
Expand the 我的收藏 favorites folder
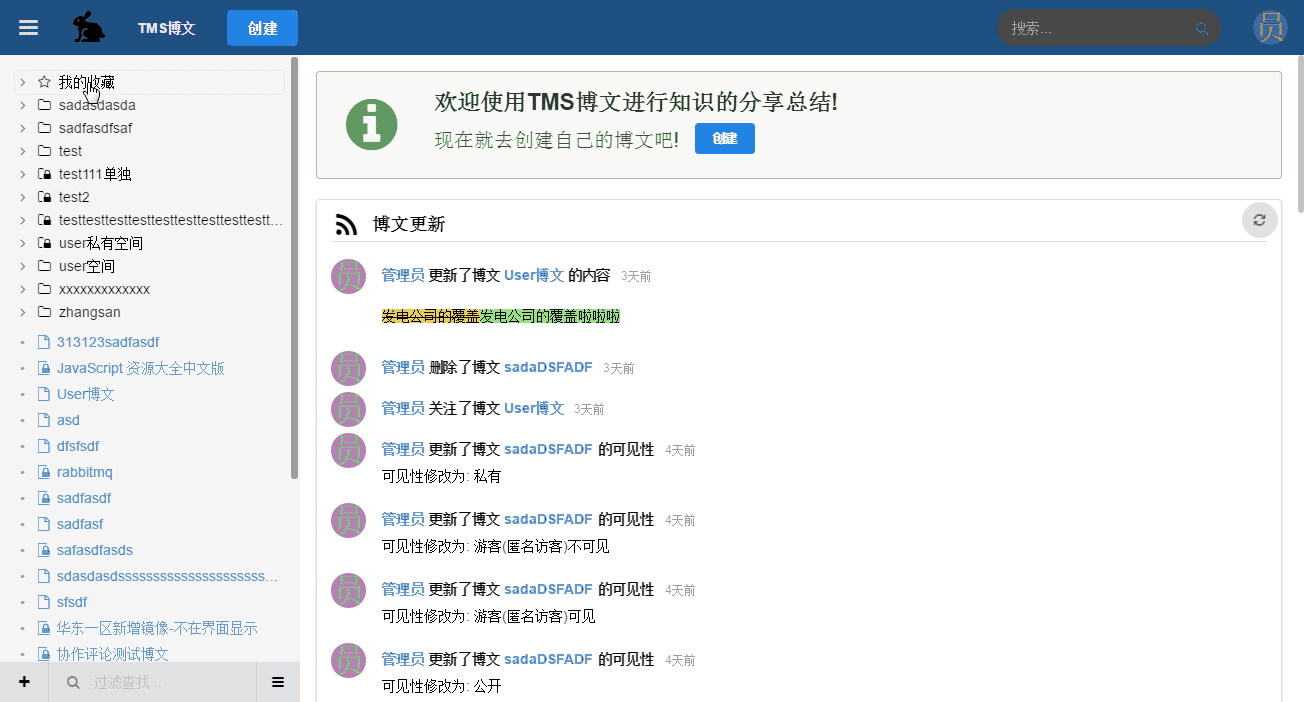coord(22,82)
